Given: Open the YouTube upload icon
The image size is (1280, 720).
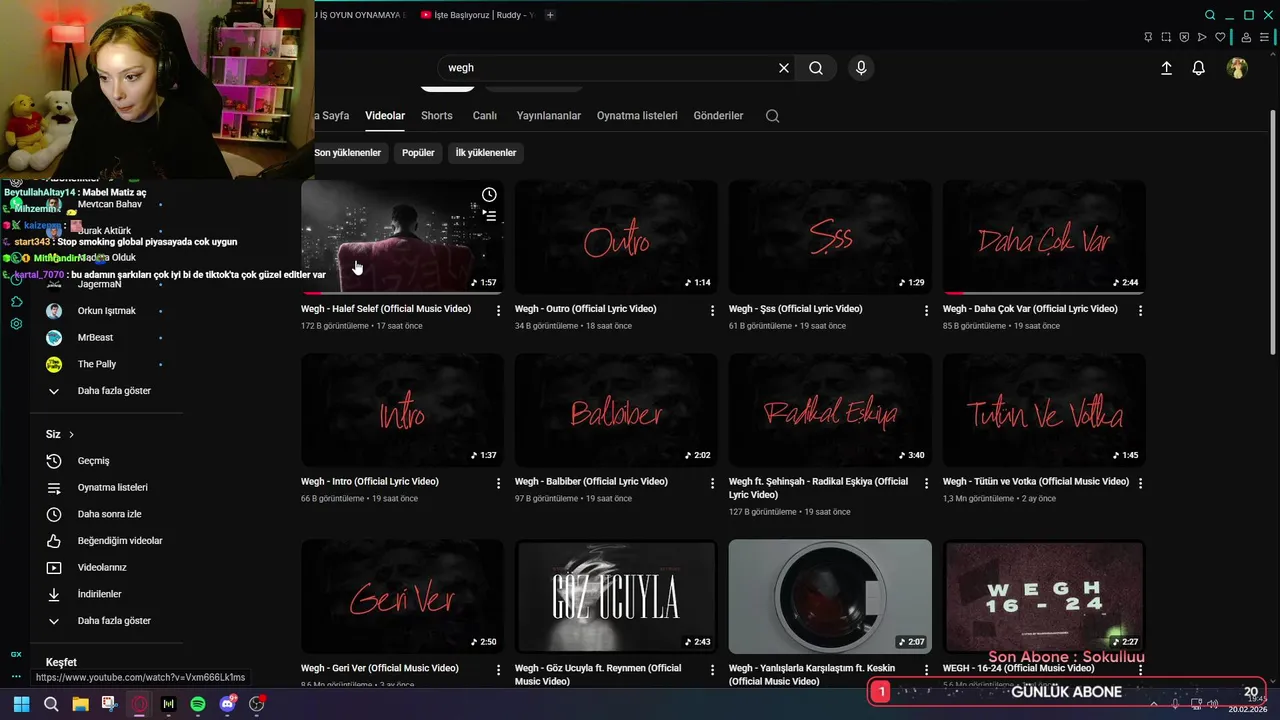Looking at the screenshot, I should [x=1166, y=68].
